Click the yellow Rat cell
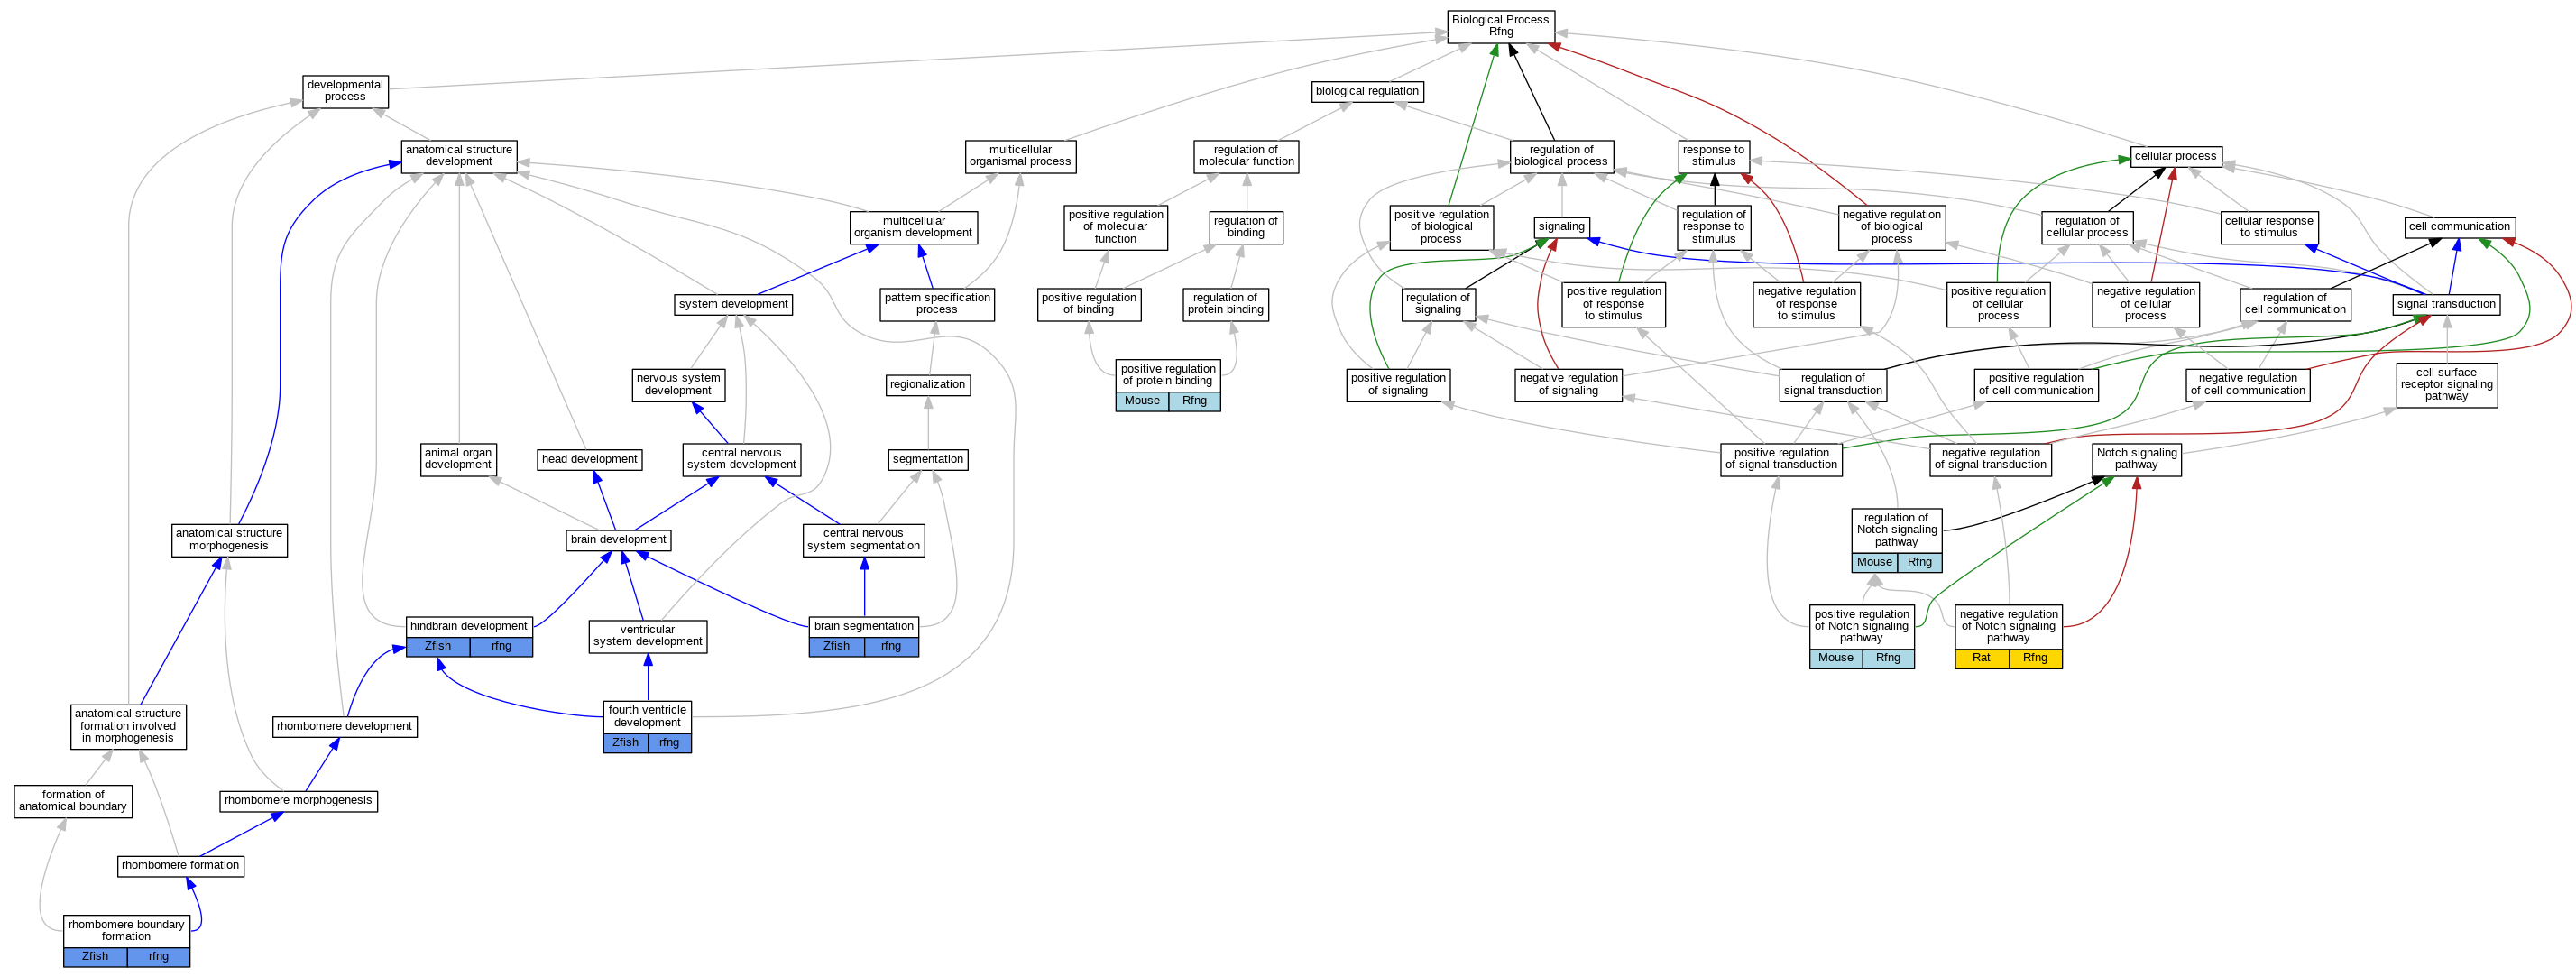This screenshot has width=2576, height=977. coord(1982,659)
